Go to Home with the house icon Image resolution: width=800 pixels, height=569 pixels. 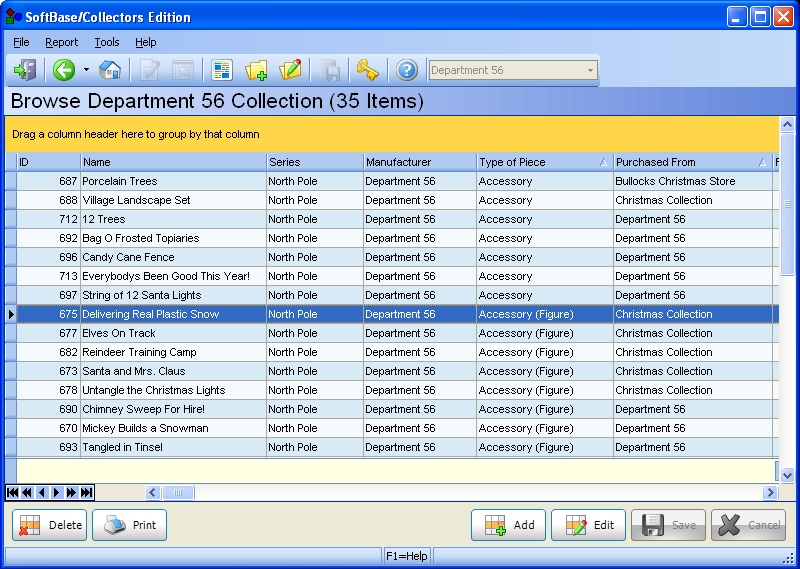[x=110, y=70]
